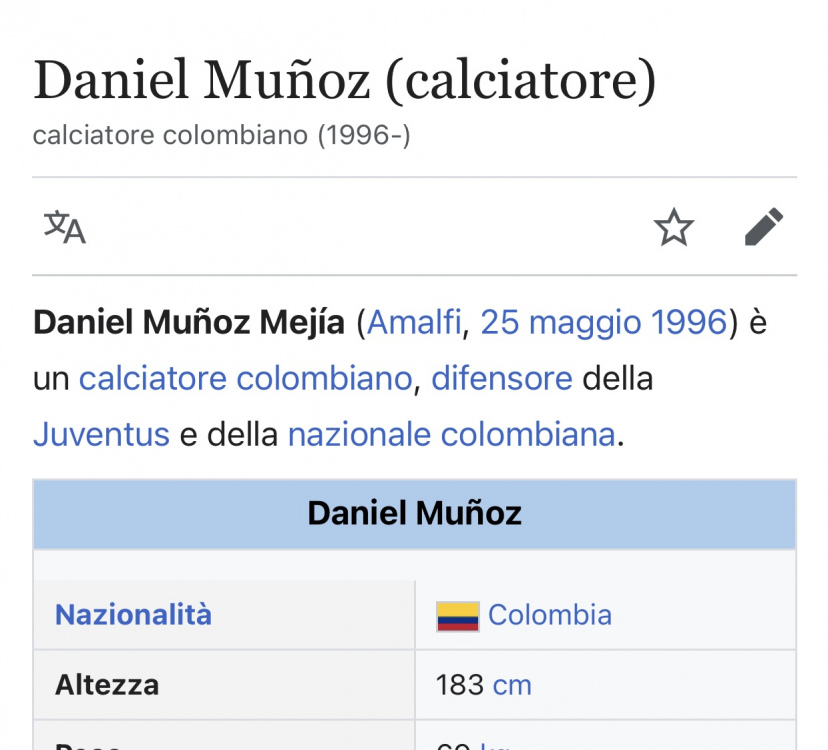Open the calciatore link
Image resolution: width=828 pixels, height=750 pixels.
[x=153, y=378]
